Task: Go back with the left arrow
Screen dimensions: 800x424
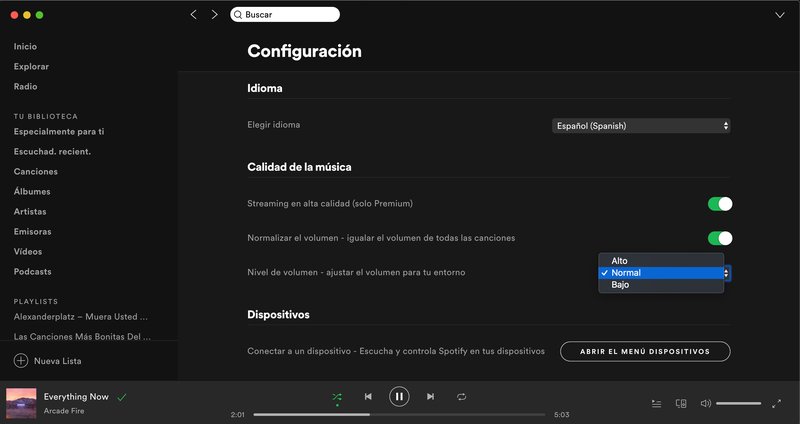Action: pos(193,15)
